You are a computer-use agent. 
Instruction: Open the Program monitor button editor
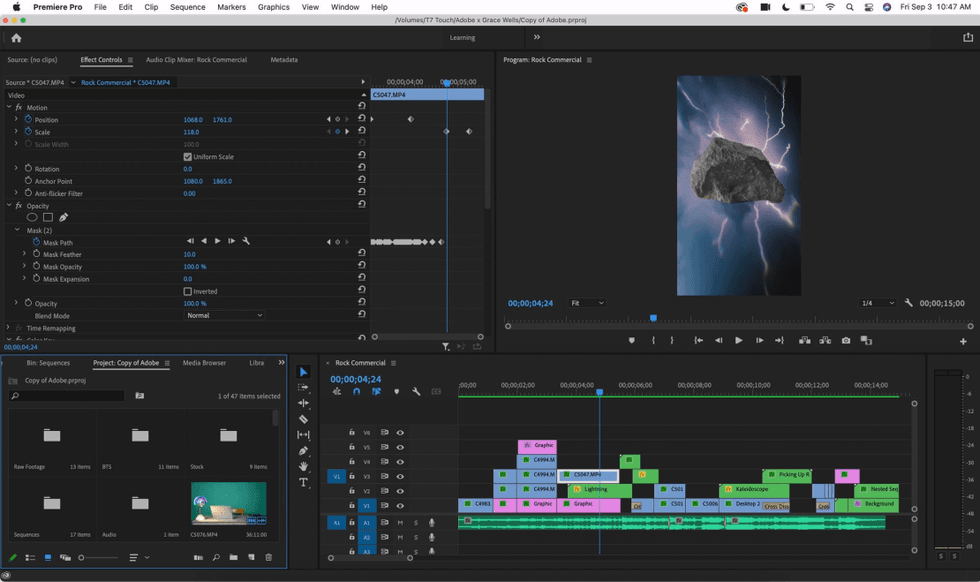[x=963, y=341]
